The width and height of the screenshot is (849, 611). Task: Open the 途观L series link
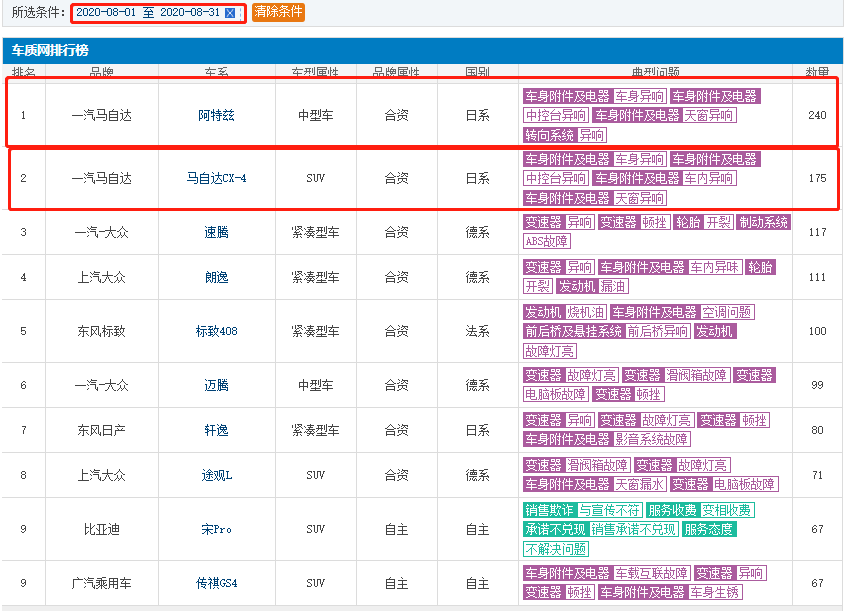click(216, 475)
